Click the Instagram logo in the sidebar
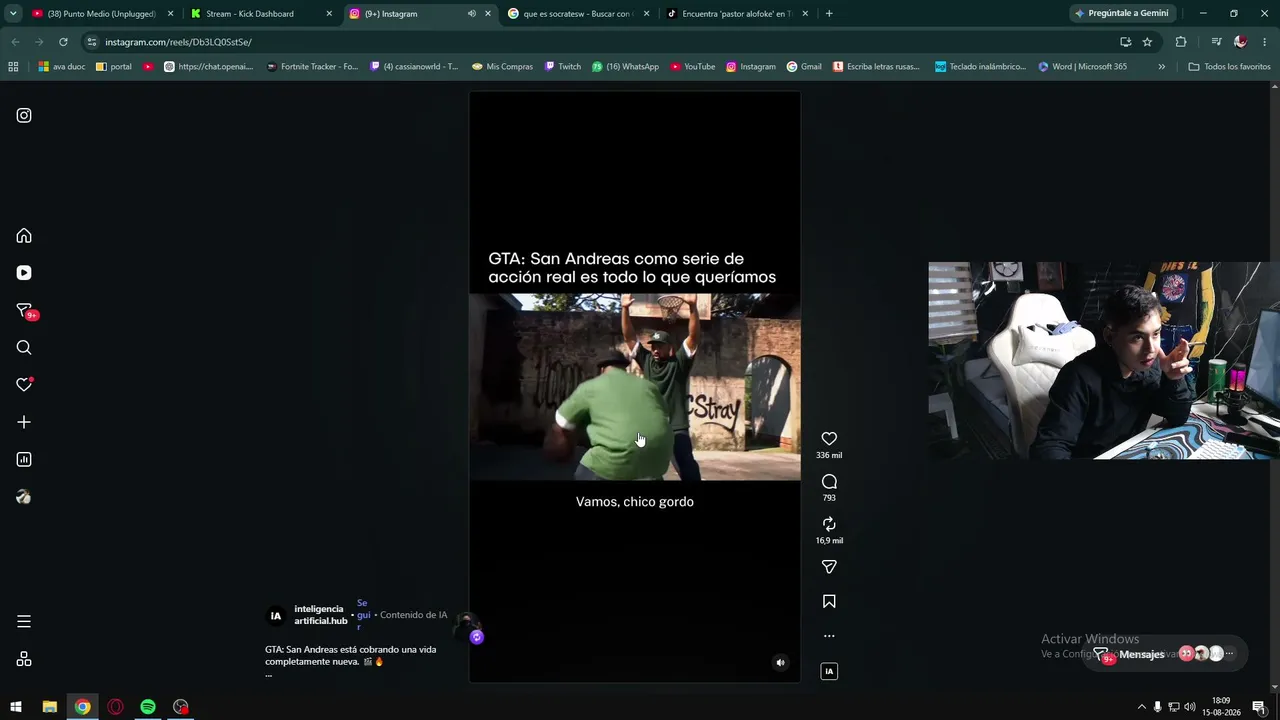 click(x=24, y=115)
